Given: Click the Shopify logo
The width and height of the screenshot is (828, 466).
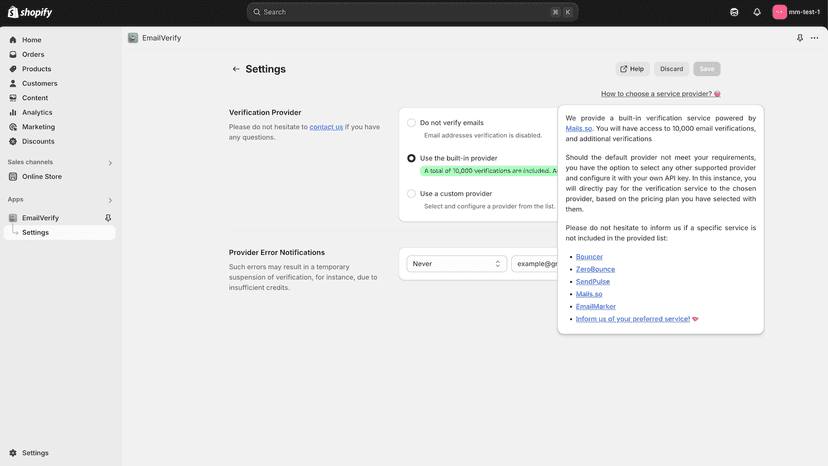Looking at the screenshot, I should pos(30,12).
